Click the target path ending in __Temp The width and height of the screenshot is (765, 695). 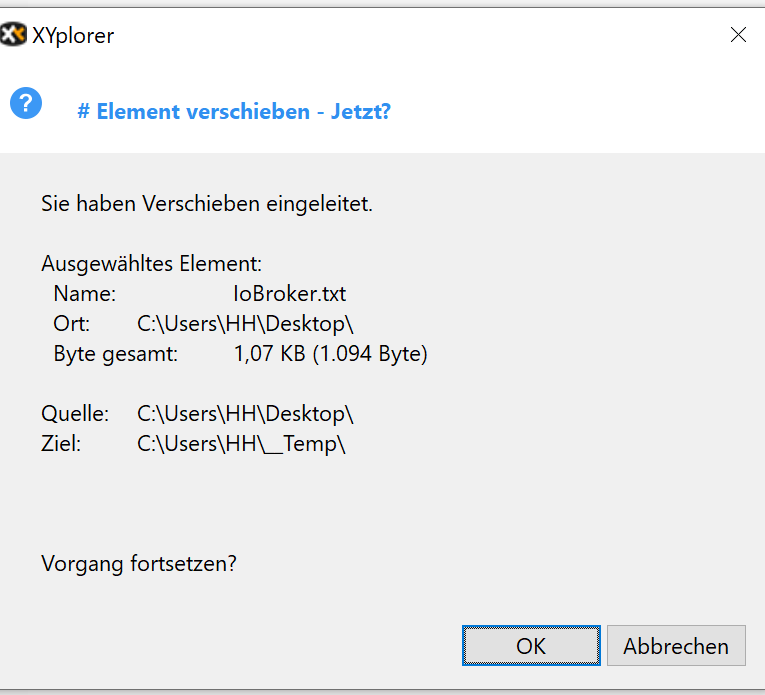[241, 443]
